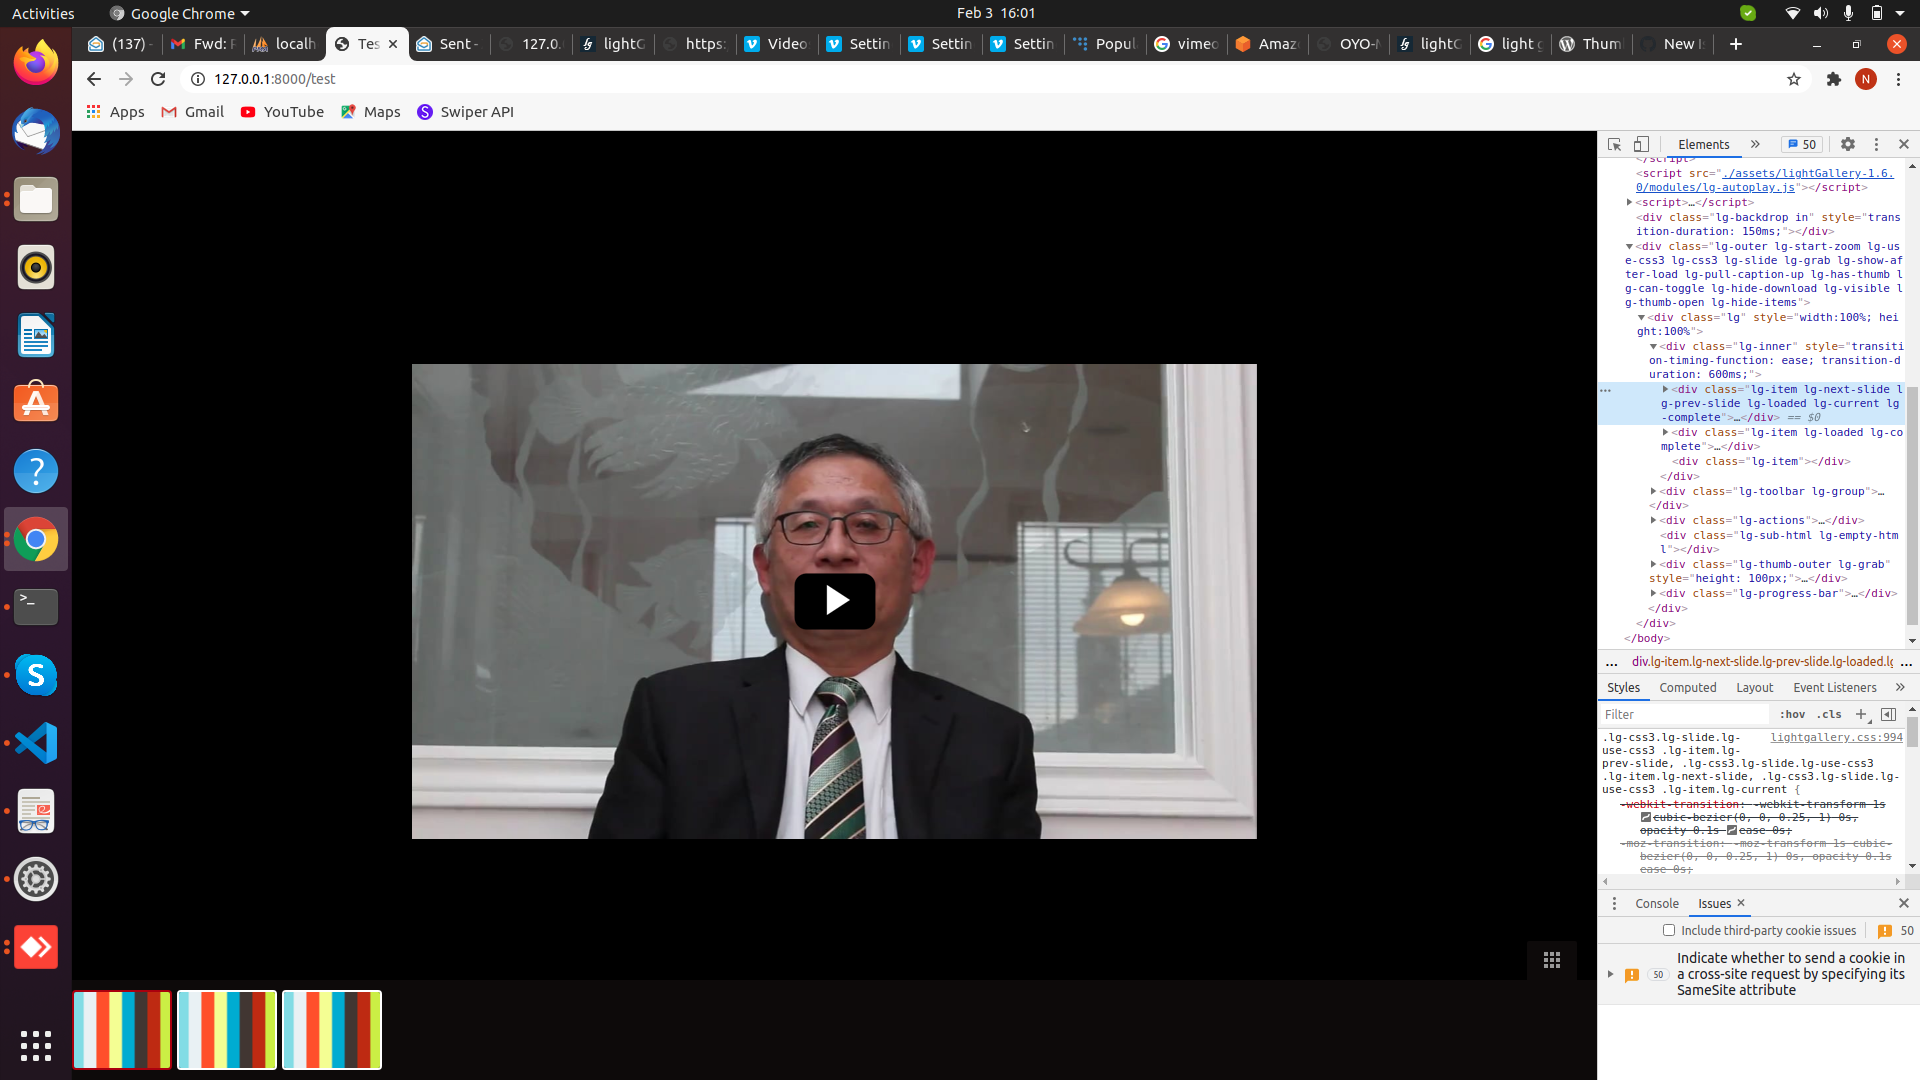Toggle the .cls class editor button
1920x1080 pixels.
click(1829, 714)
